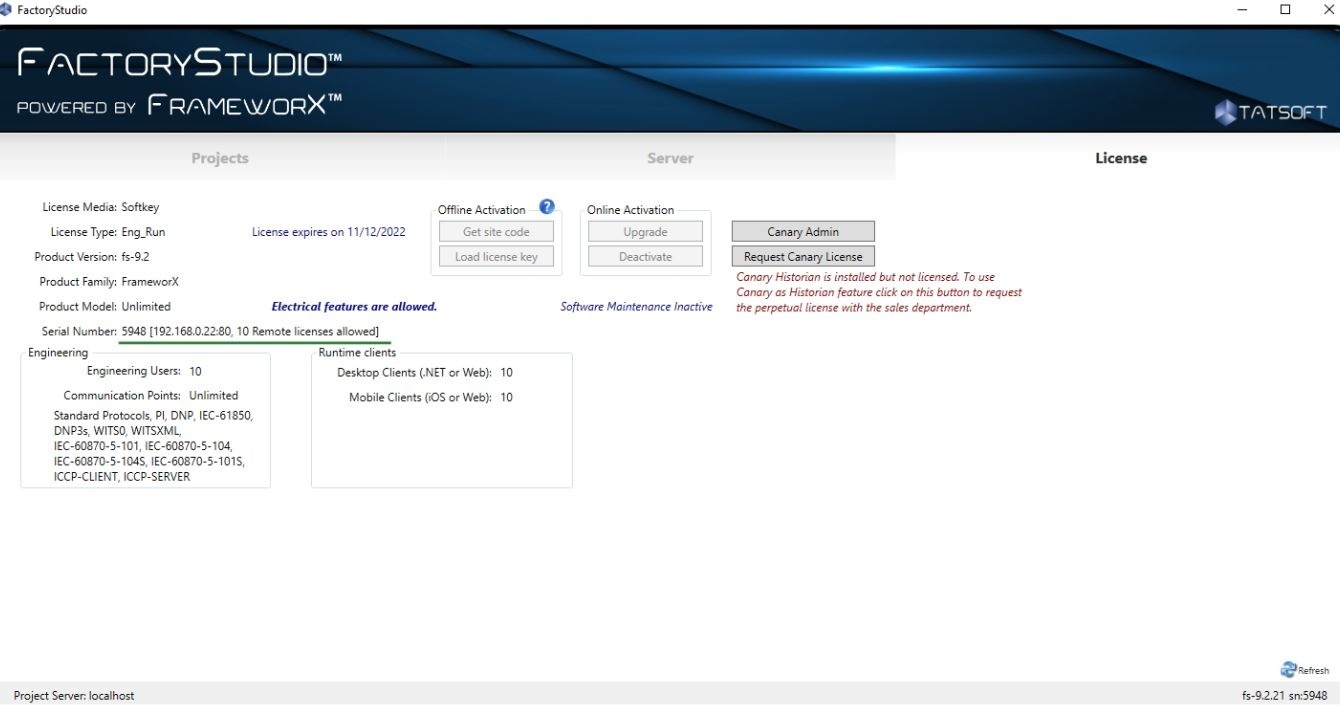The height and width of the screenshot is (705, 1340).
Task: Click the Product Version value "fs-9.2"
Action: [135, 257]
